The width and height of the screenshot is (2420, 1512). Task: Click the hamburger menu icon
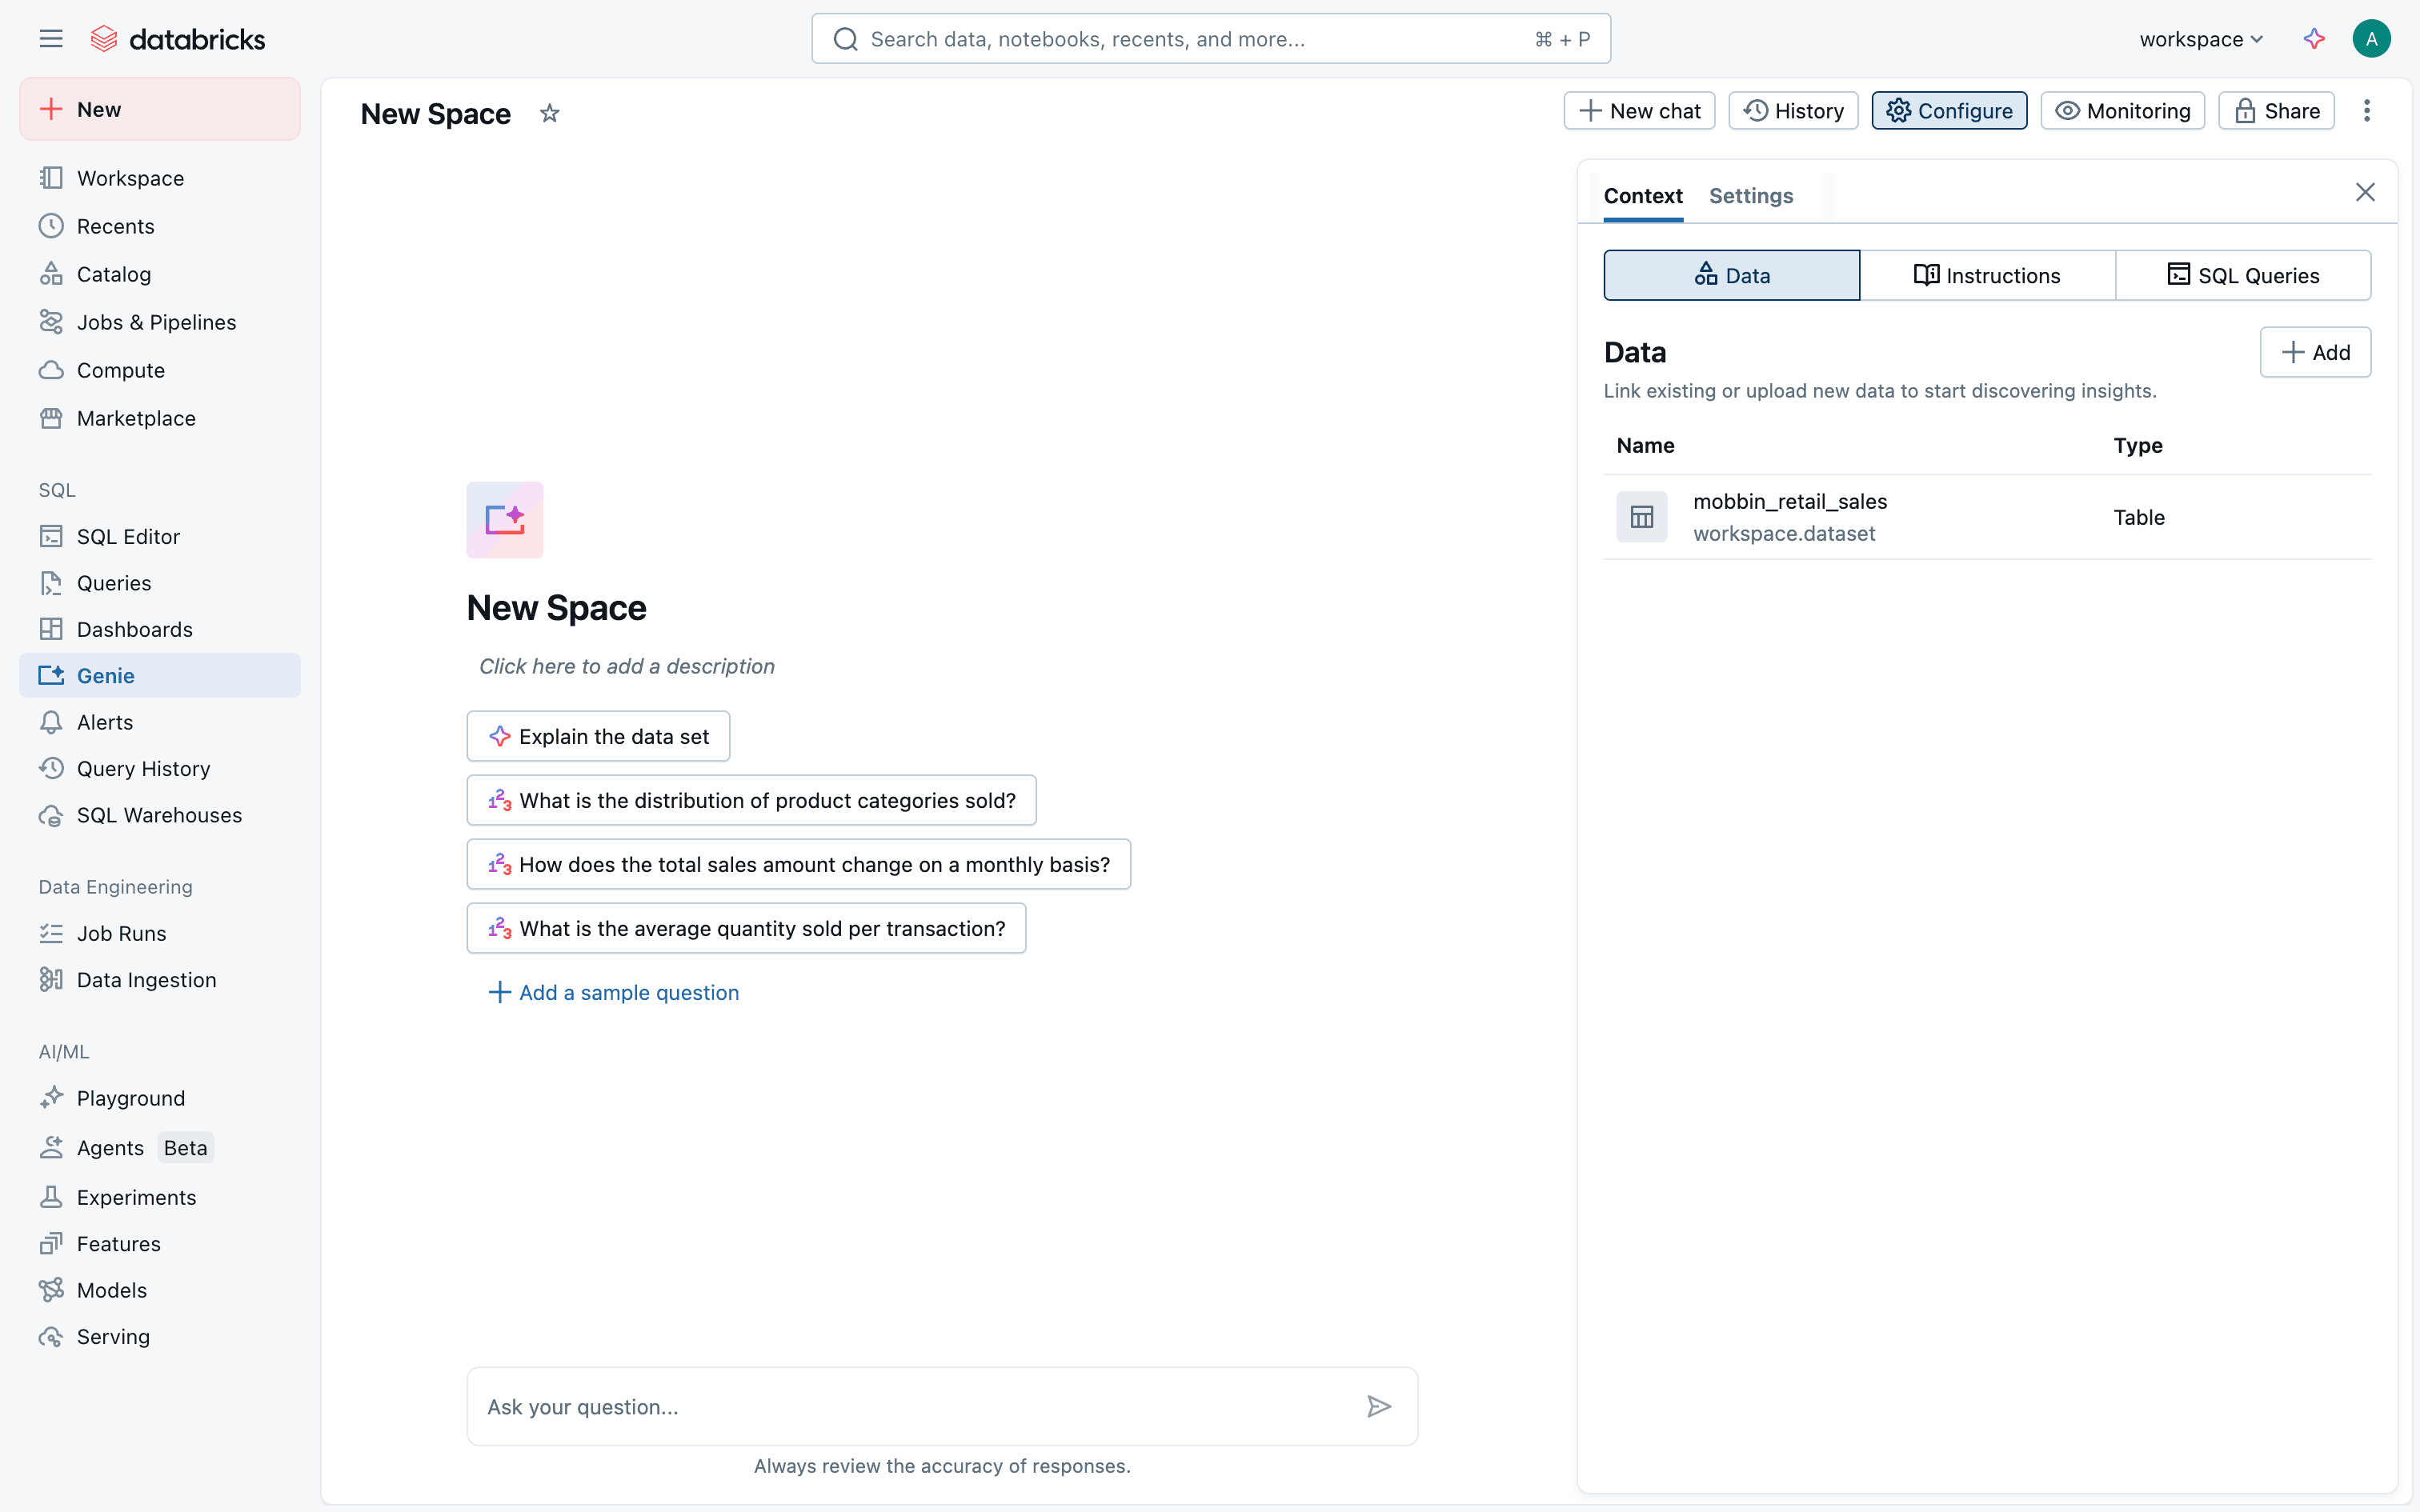pyautogui.click(x=51, y=39)
